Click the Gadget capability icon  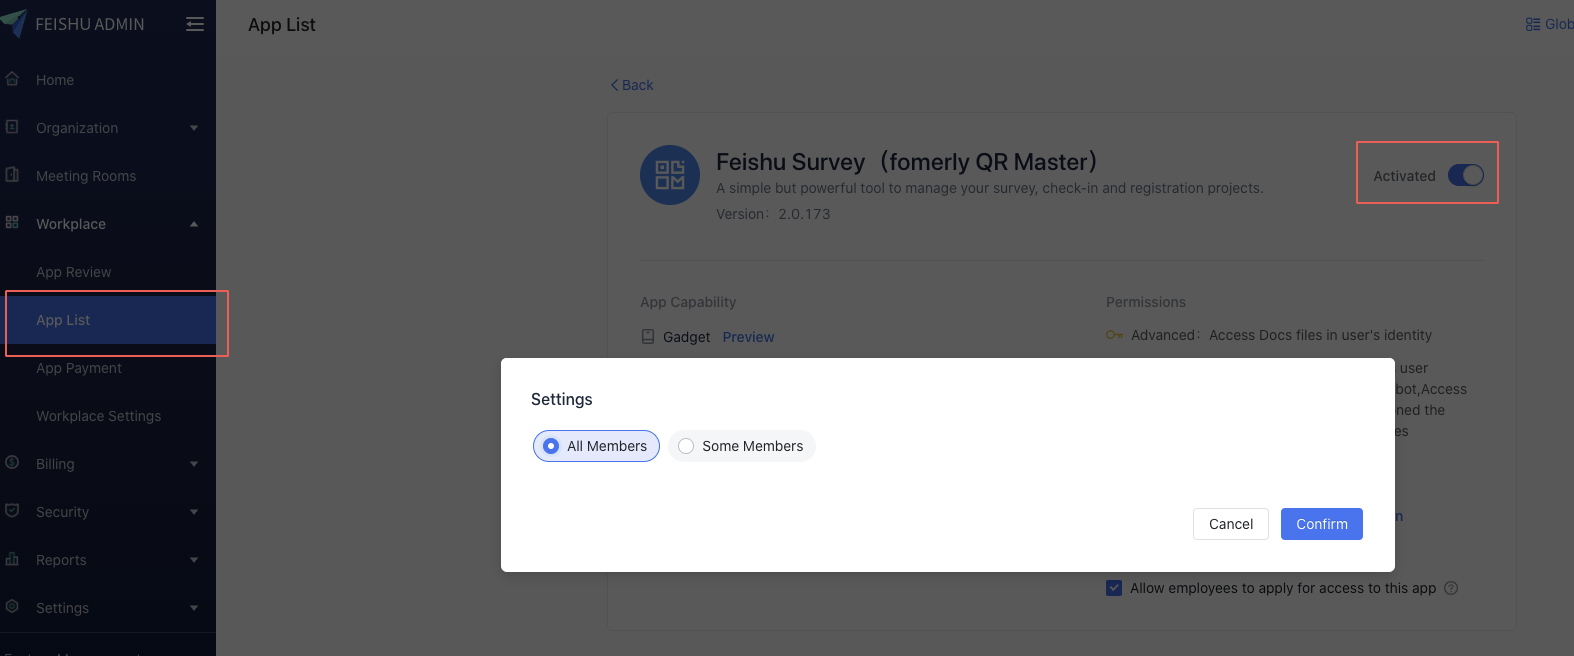tap(648, 337)
